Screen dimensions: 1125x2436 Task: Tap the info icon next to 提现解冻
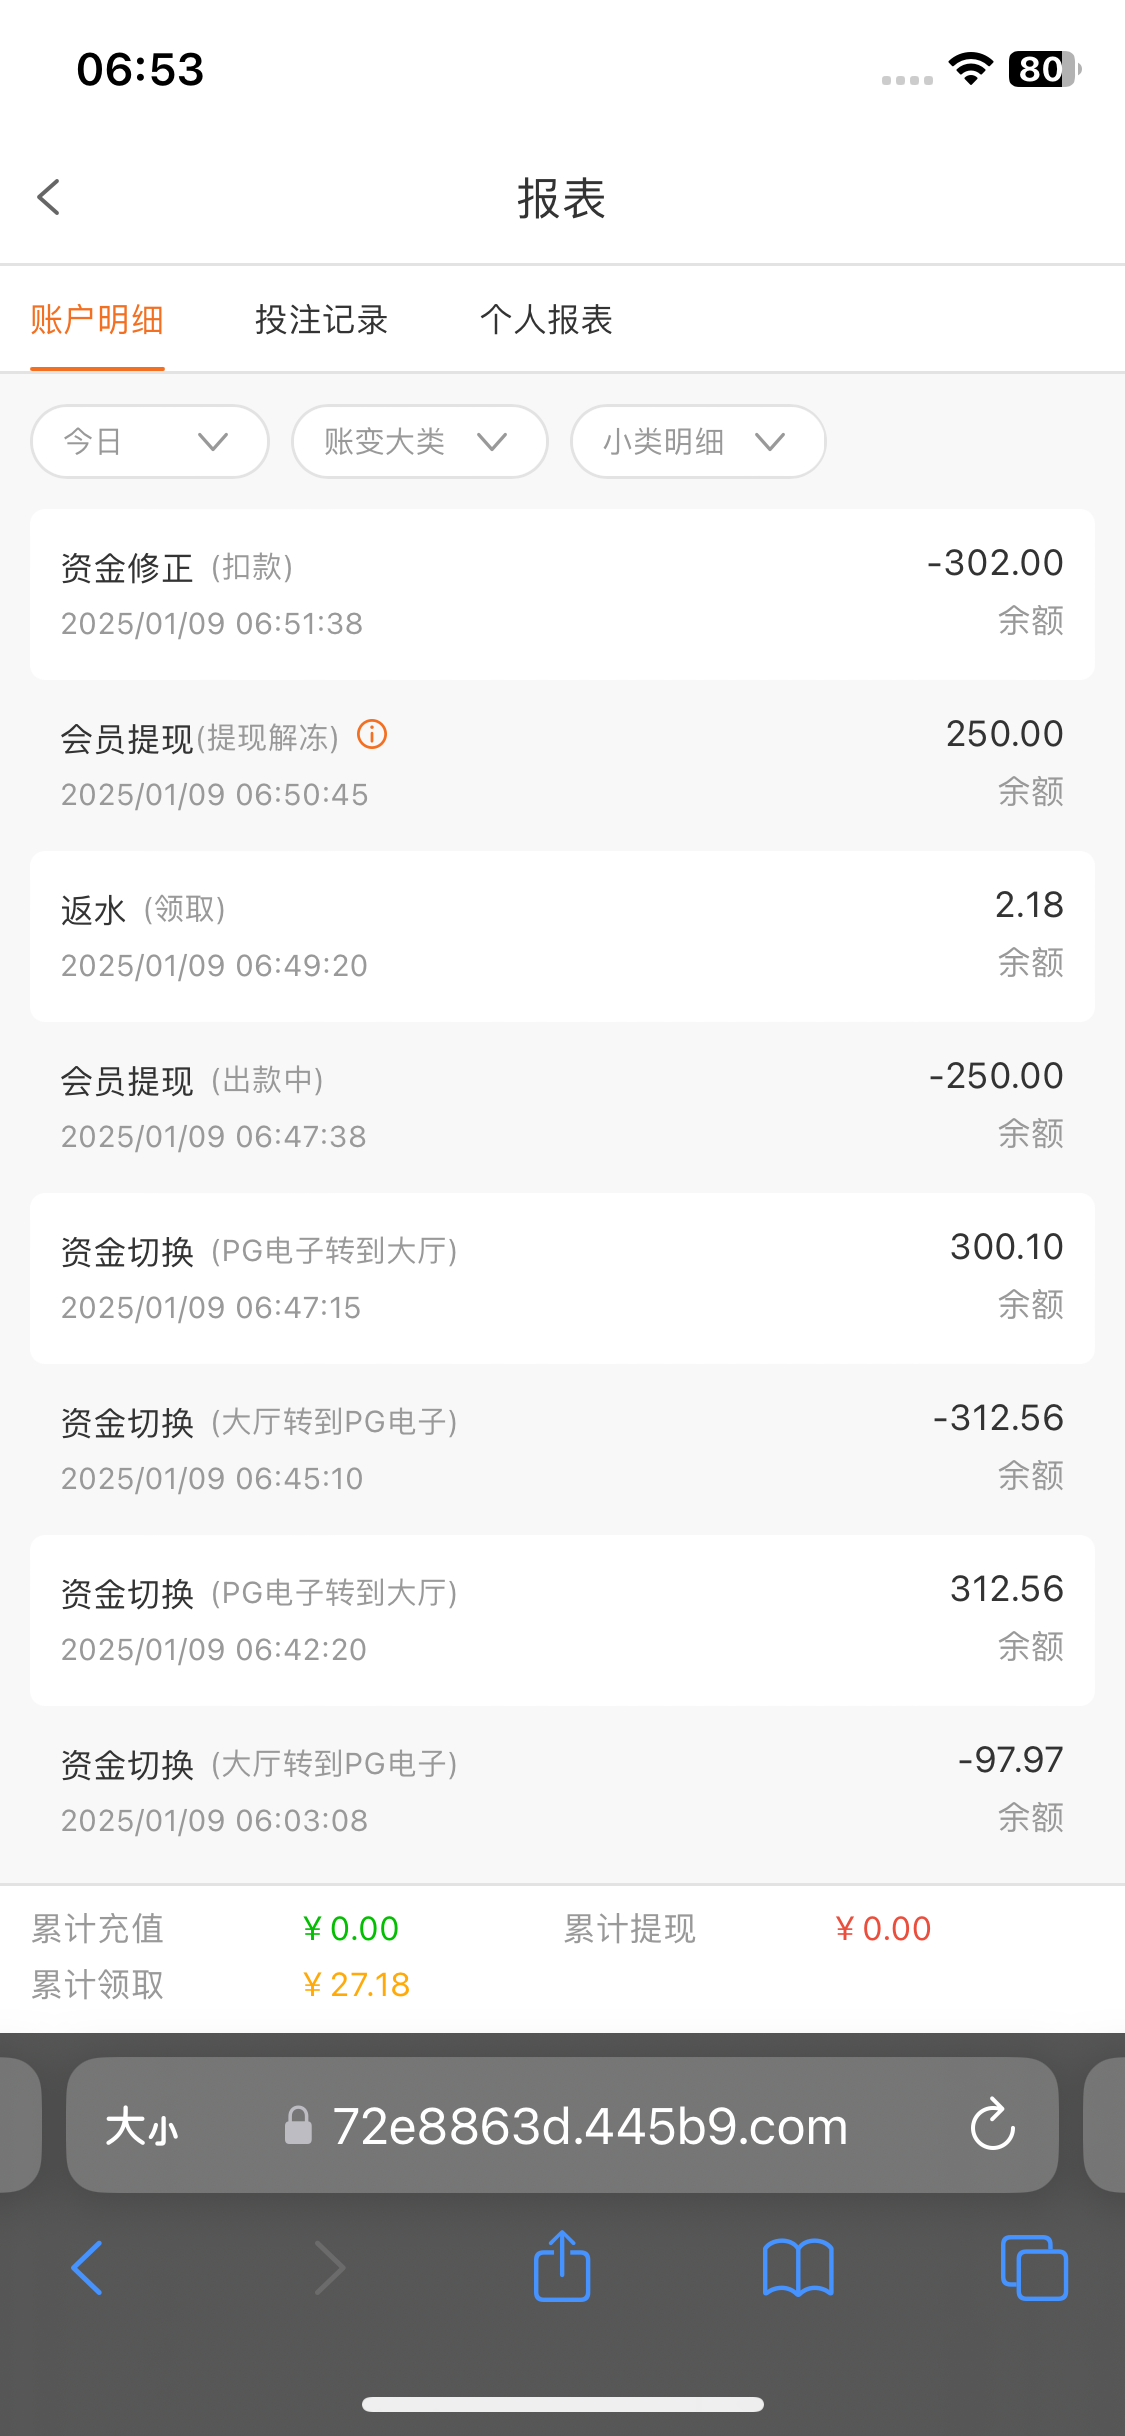pos(372,735)
